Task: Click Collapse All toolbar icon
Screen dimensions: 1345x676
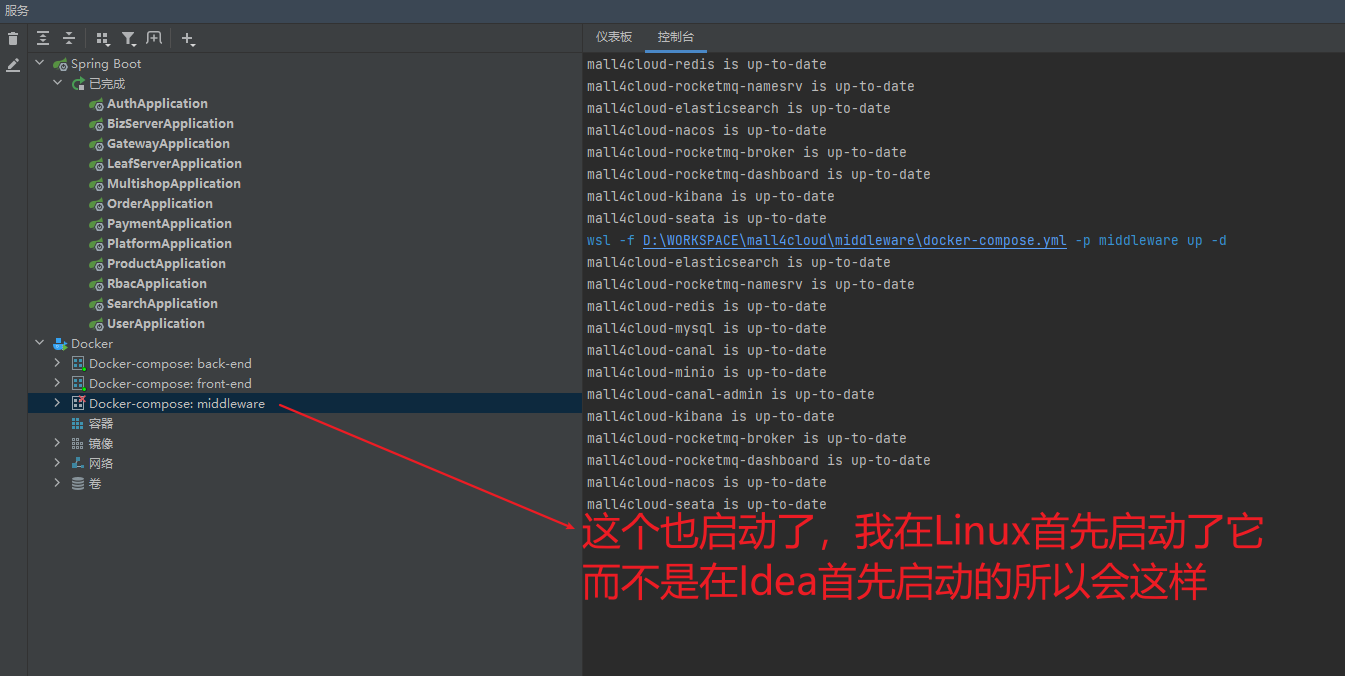Action: [x=69, y=38]
